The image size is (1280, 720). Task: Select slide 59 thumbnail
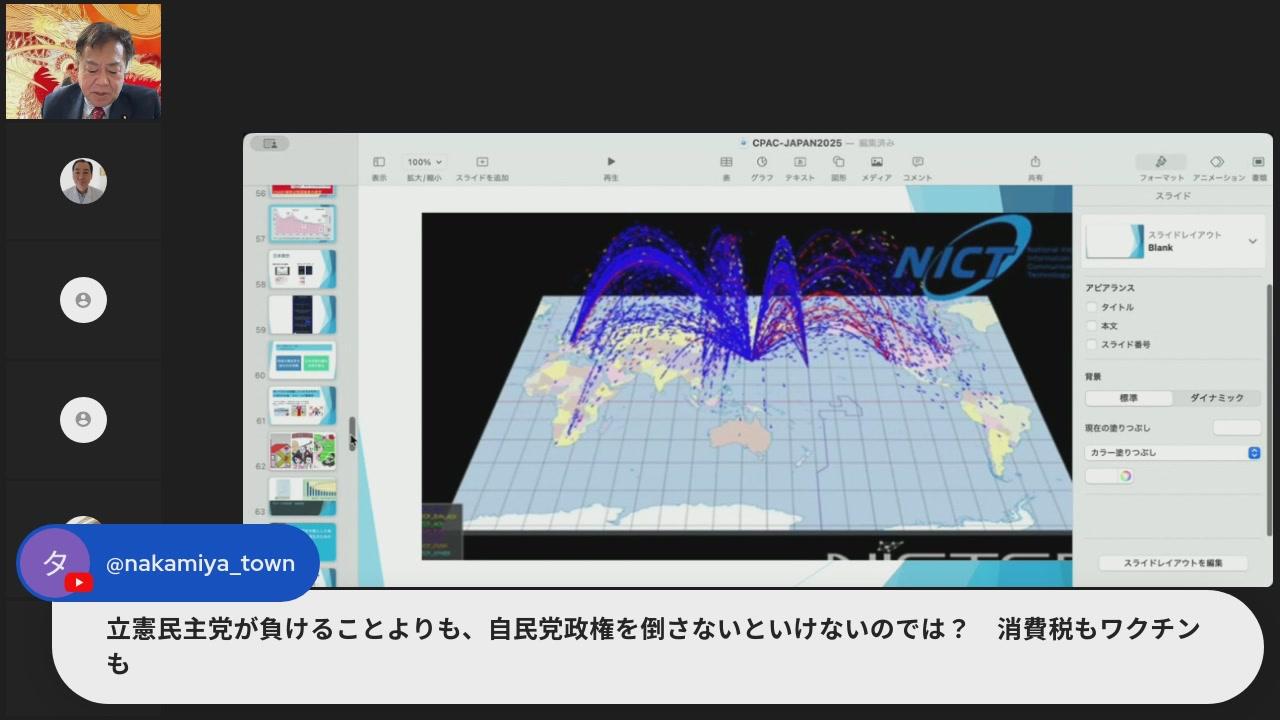click(x=303, y=314)
